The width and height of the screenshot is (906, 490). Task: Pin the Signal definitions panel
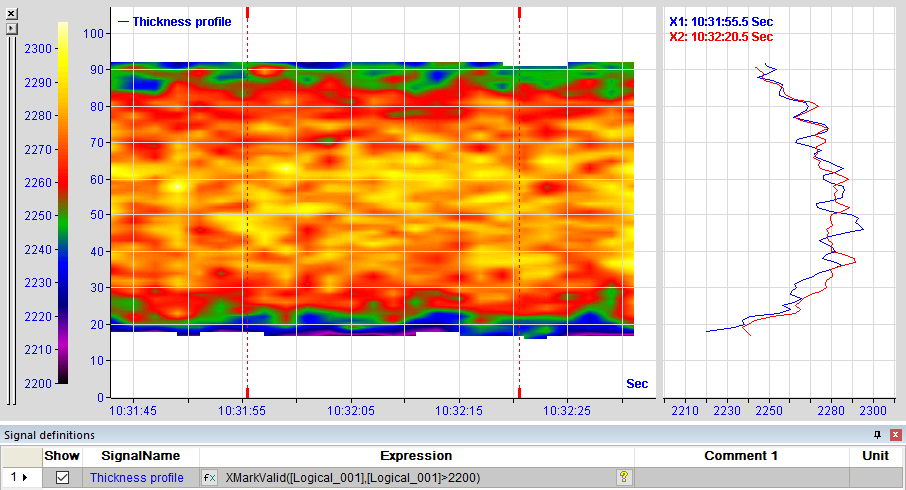click(x=877, y=435)
